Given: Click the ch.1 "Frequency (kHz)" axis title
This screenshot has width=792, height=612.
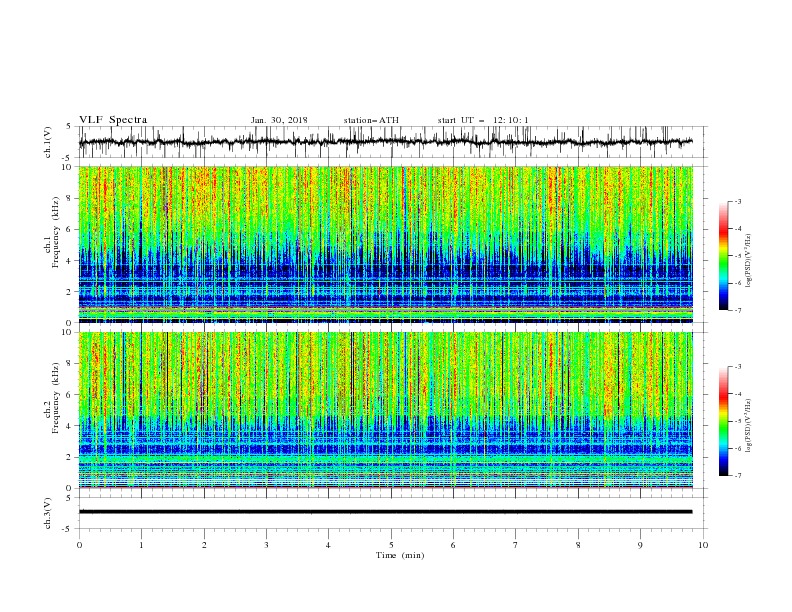Looking at the screenshot, I should 56,232.
